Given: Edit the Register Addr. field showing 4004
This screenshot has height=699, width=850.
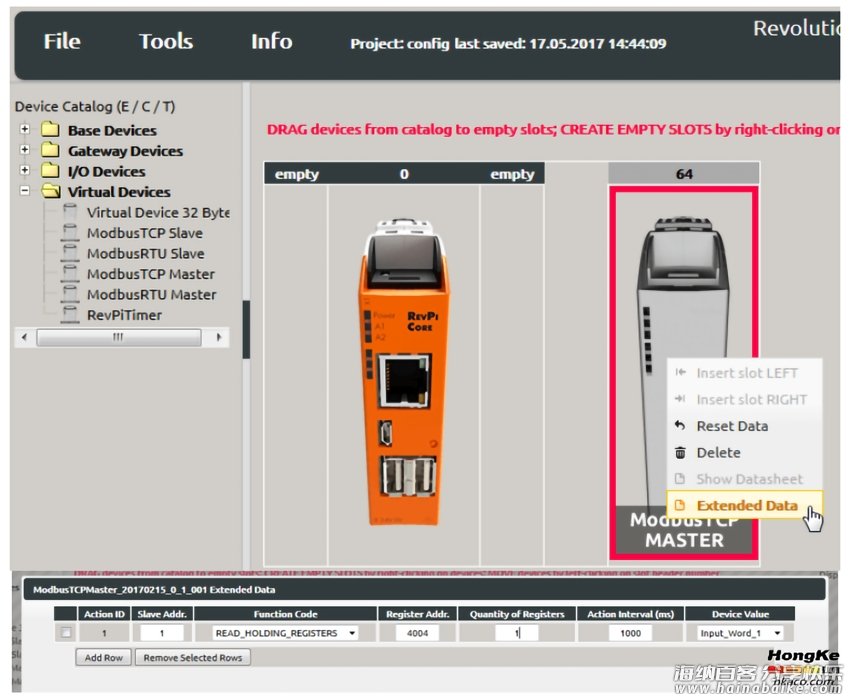Looking at the screenshot, I should [417, 633].
